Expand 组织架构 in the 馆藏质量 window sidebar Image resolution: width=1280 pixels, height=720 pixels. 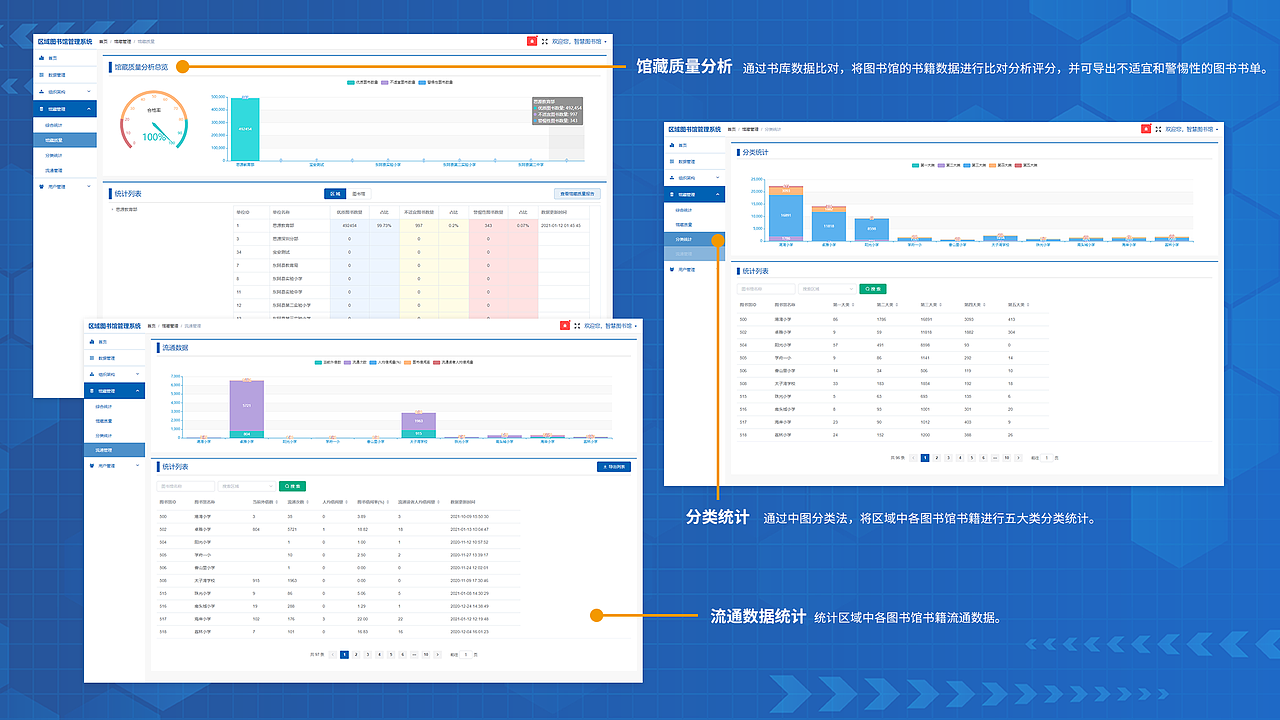coord(89,91)
